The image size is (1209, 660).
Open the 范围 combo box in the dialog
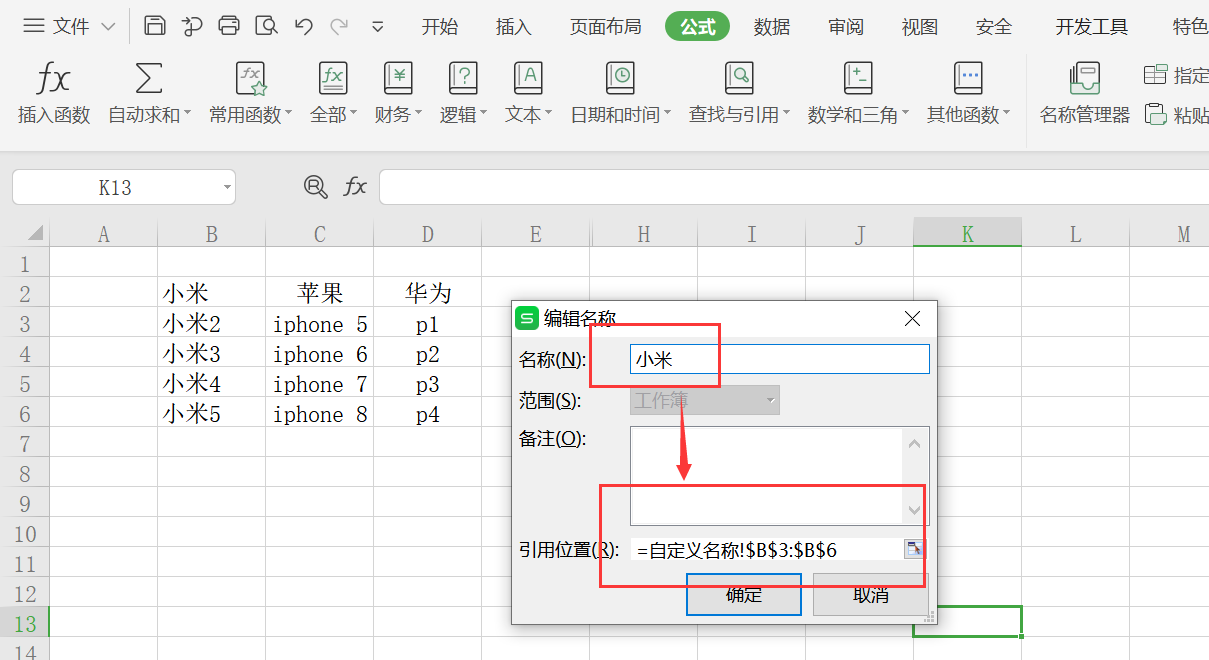coord(704,400)
